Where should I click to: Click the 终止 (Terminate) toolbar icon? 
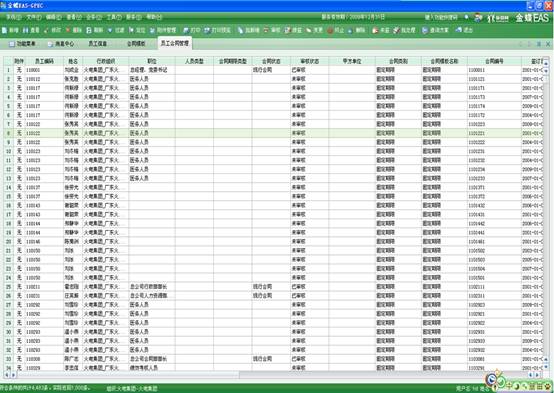tap(335, 30)
